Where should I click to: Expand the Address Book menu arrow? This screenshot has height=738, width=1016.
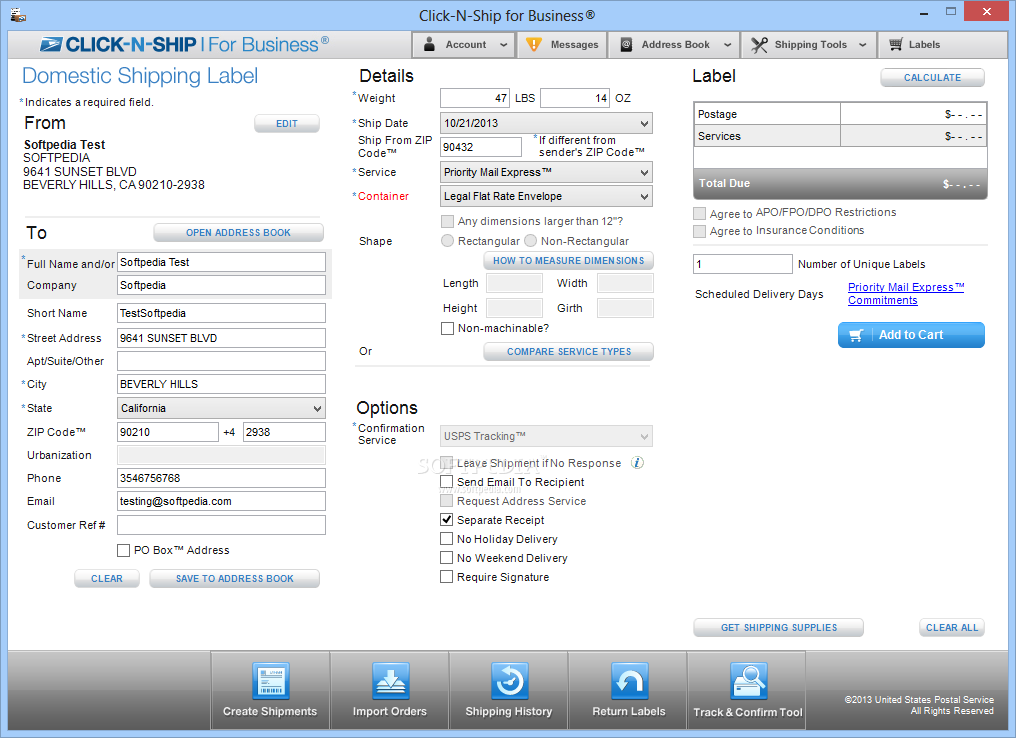pyautogui.click(x=728, y=45)
